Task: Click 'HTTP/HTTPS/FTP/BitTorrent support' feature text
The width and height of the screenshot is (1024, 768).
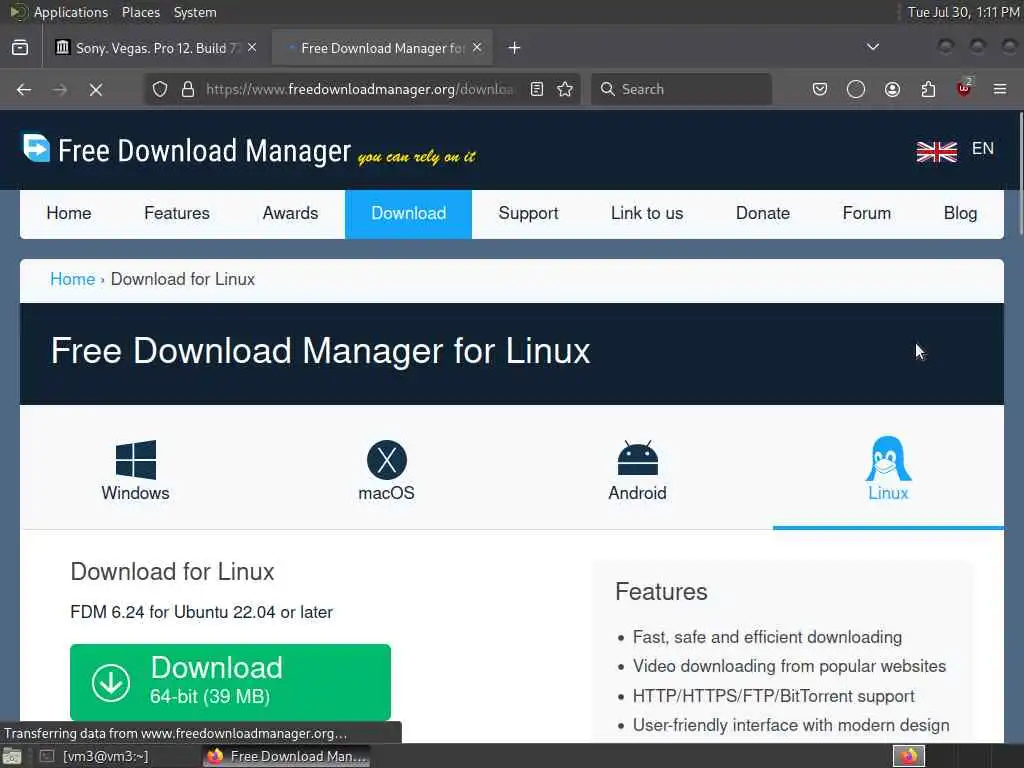Action: [x=774, y=696]
